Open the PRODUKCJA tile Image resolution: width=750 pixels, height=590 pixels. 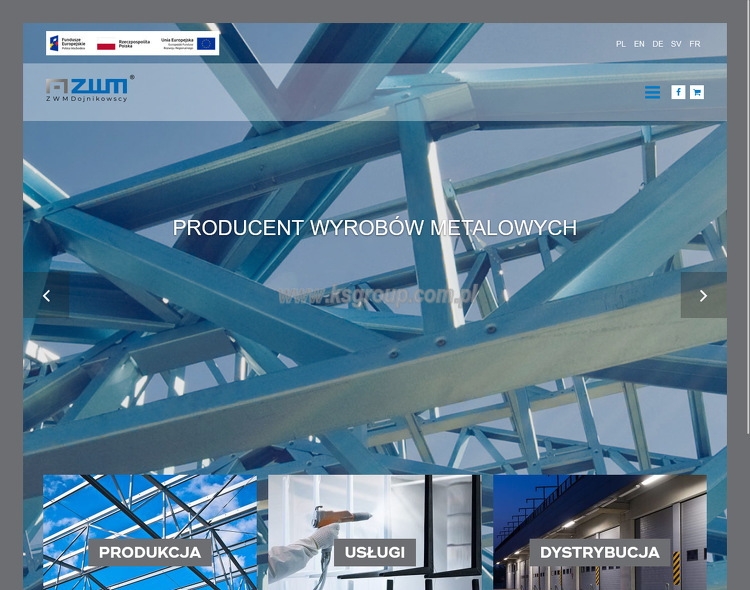[x=150, y=532]
